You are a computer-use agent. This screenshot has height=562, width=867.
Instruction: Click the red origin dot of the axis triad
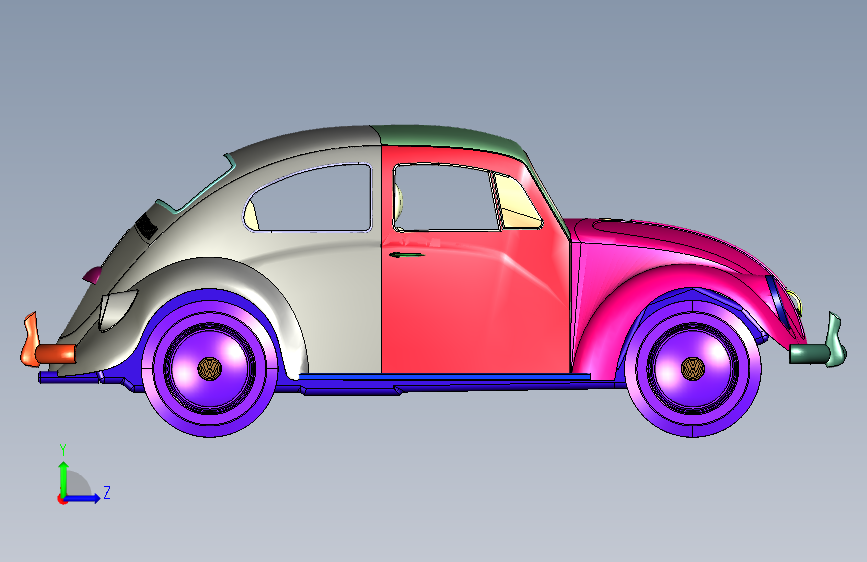point(62,499)
